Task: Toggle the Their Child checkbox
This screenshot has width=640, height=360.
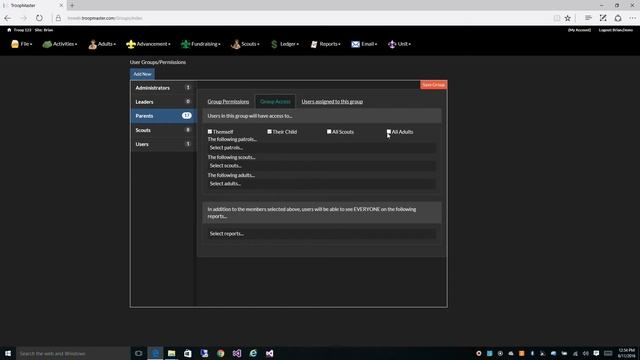Action: (269, 132)
